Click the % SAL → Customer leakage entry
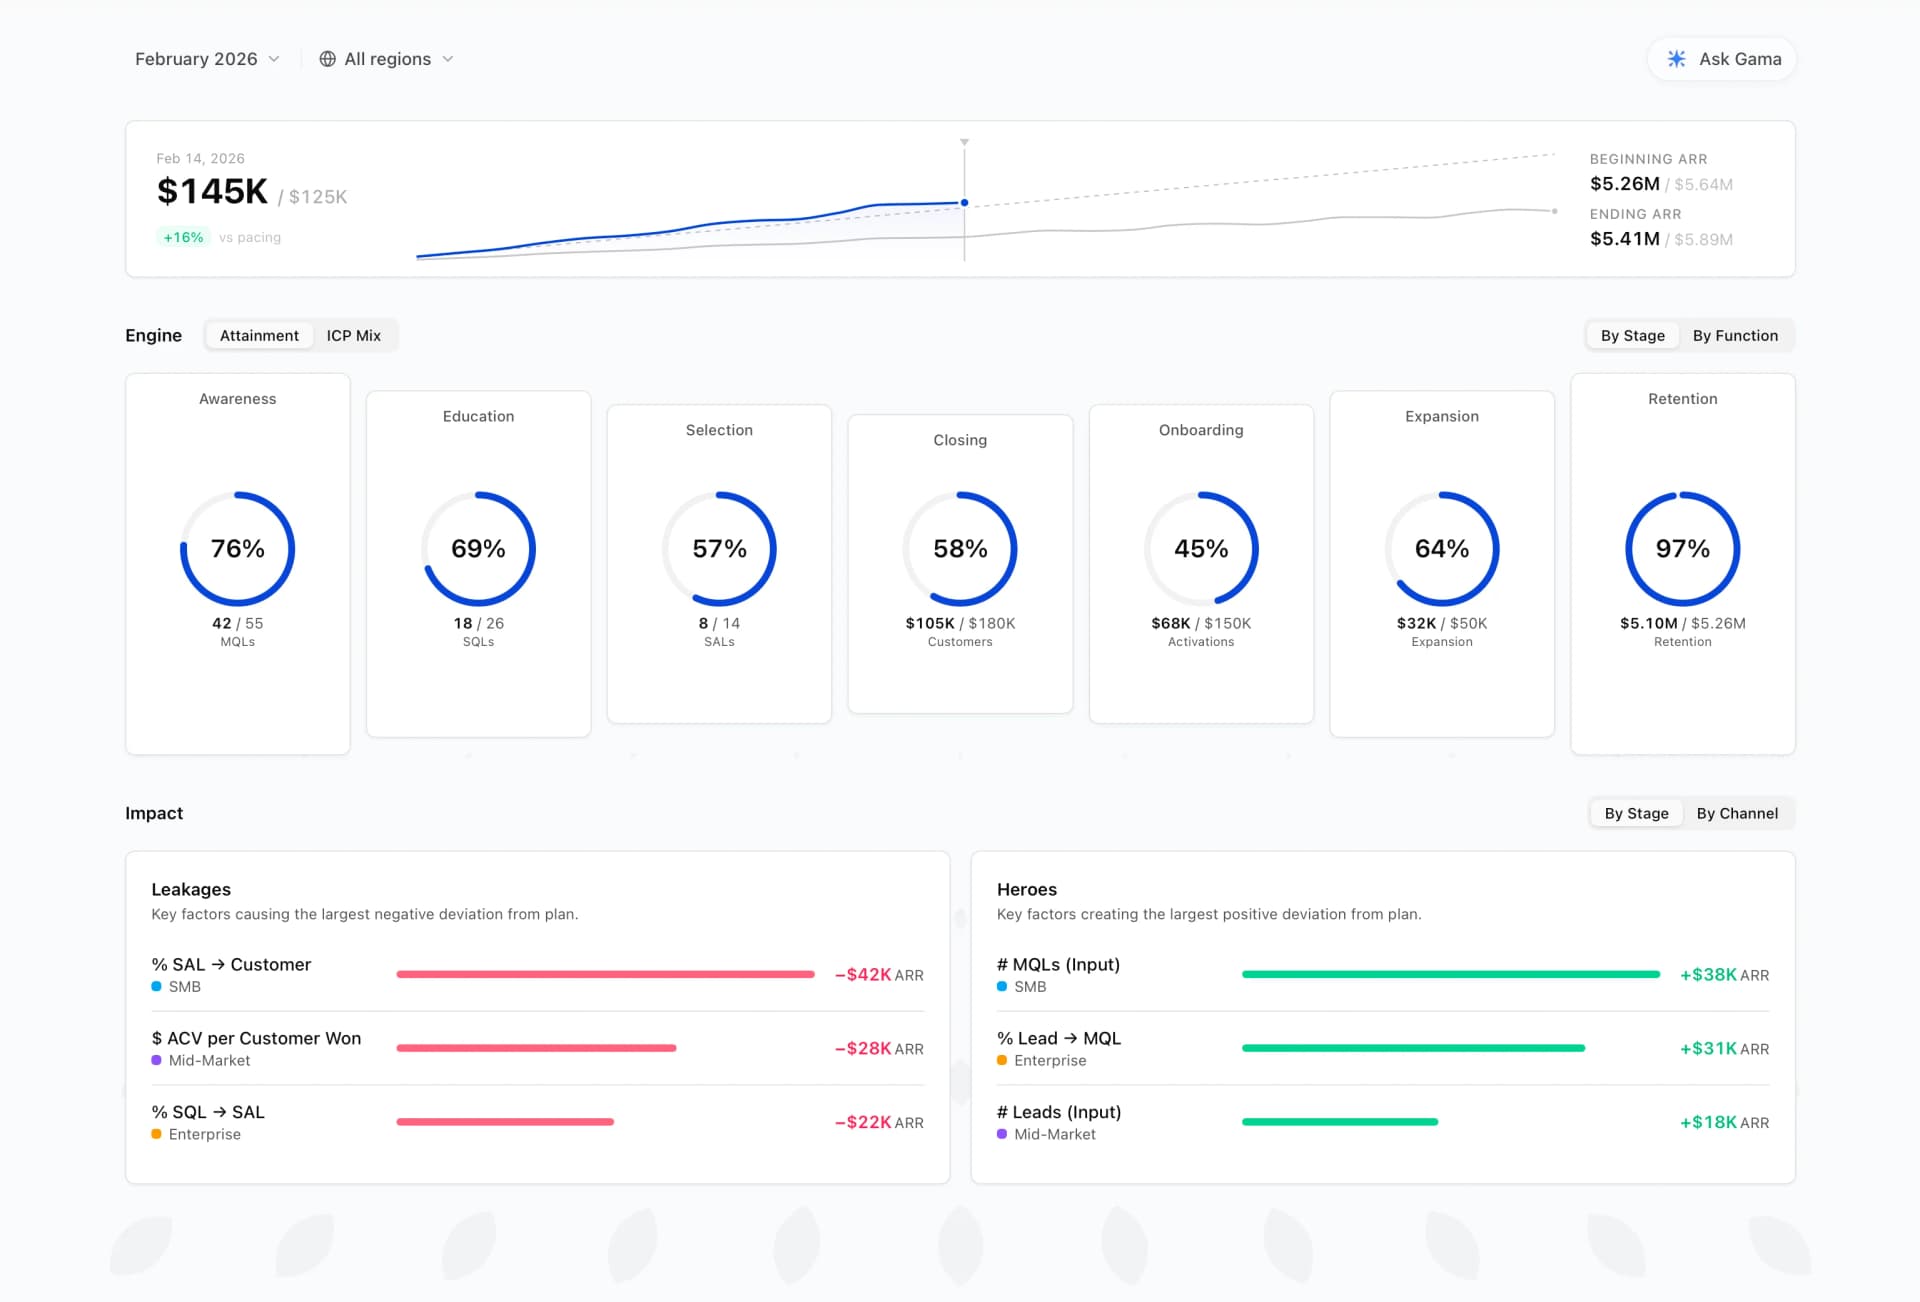This screenshot has height=1302, width=1920. (231, 964)
